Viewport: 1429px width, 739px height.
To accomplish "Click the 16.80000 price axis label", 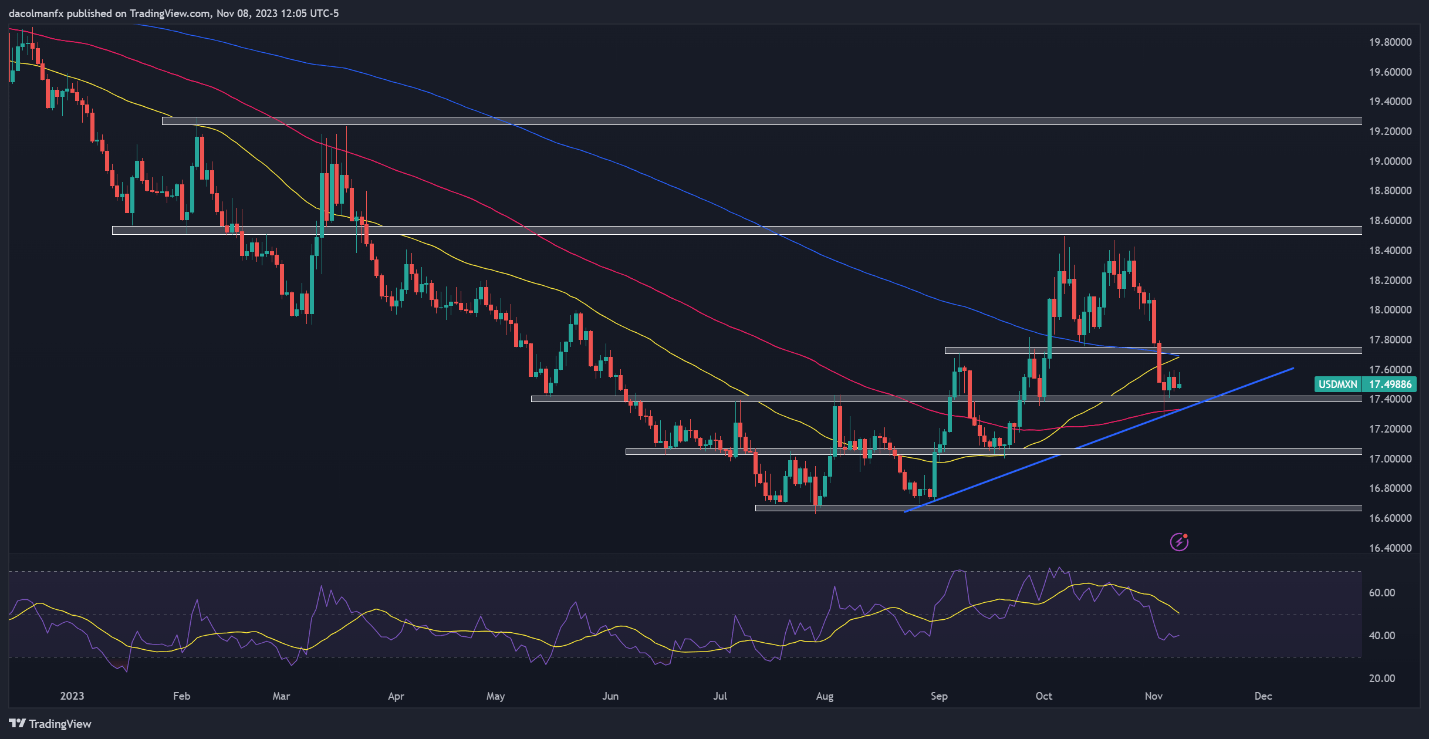I will pos(1391,489).
